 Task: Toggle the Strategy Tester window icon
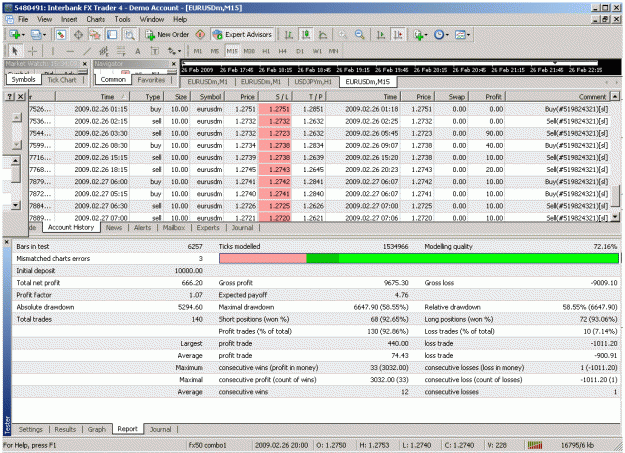tap(130, 35)
